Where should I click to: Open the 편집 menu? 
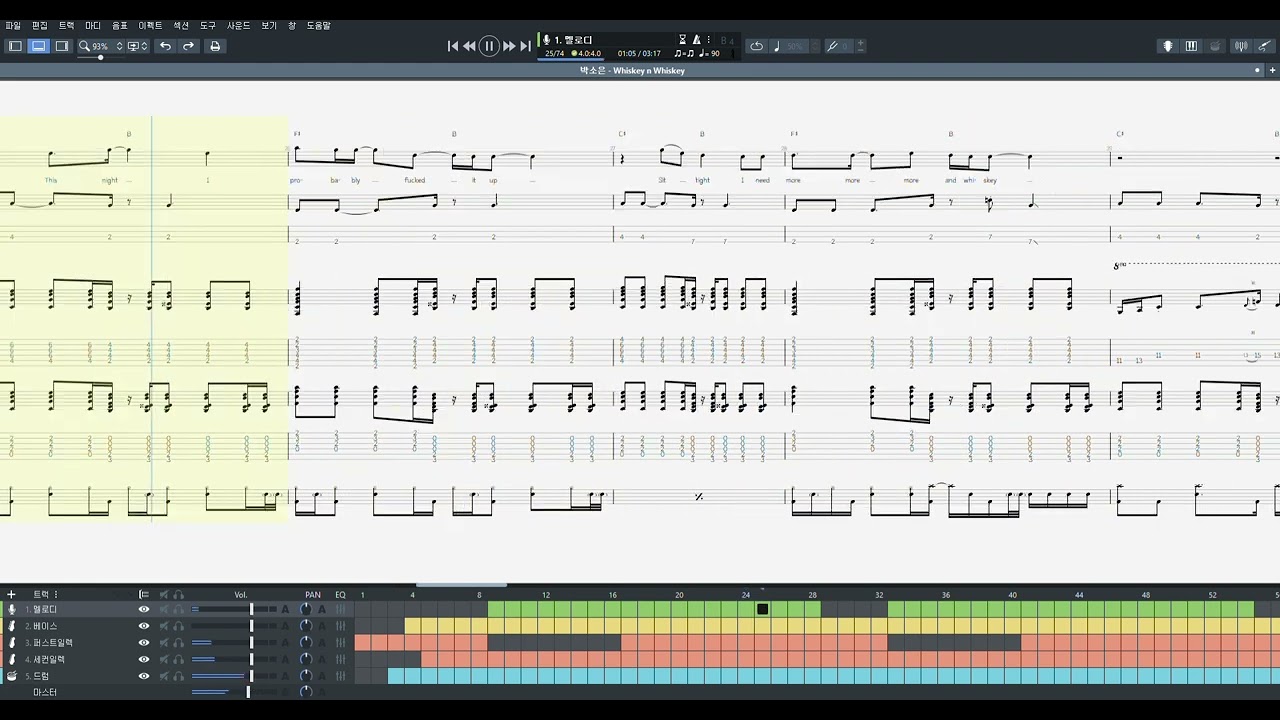[x=40, y=26]
